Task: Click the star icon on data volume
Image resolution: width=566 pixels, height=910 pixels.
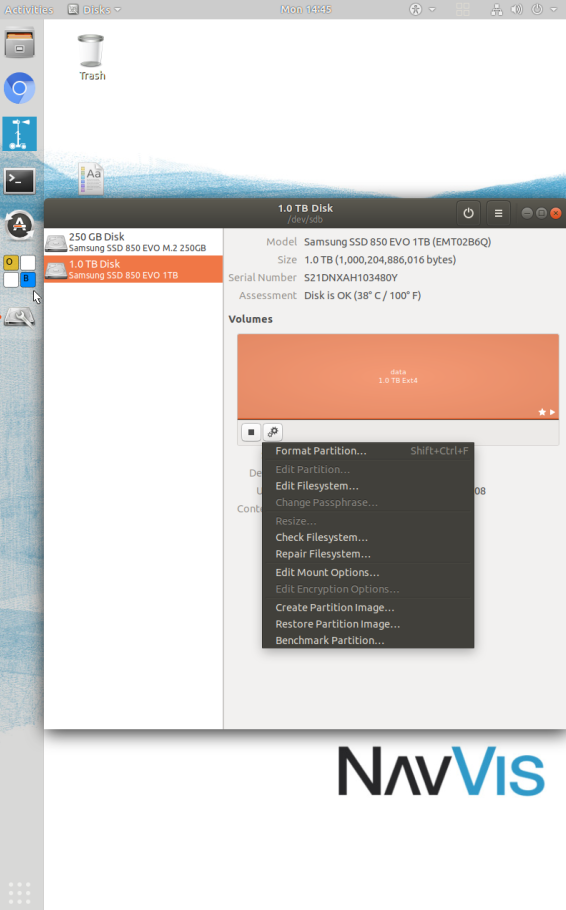Action: (542, 412)
